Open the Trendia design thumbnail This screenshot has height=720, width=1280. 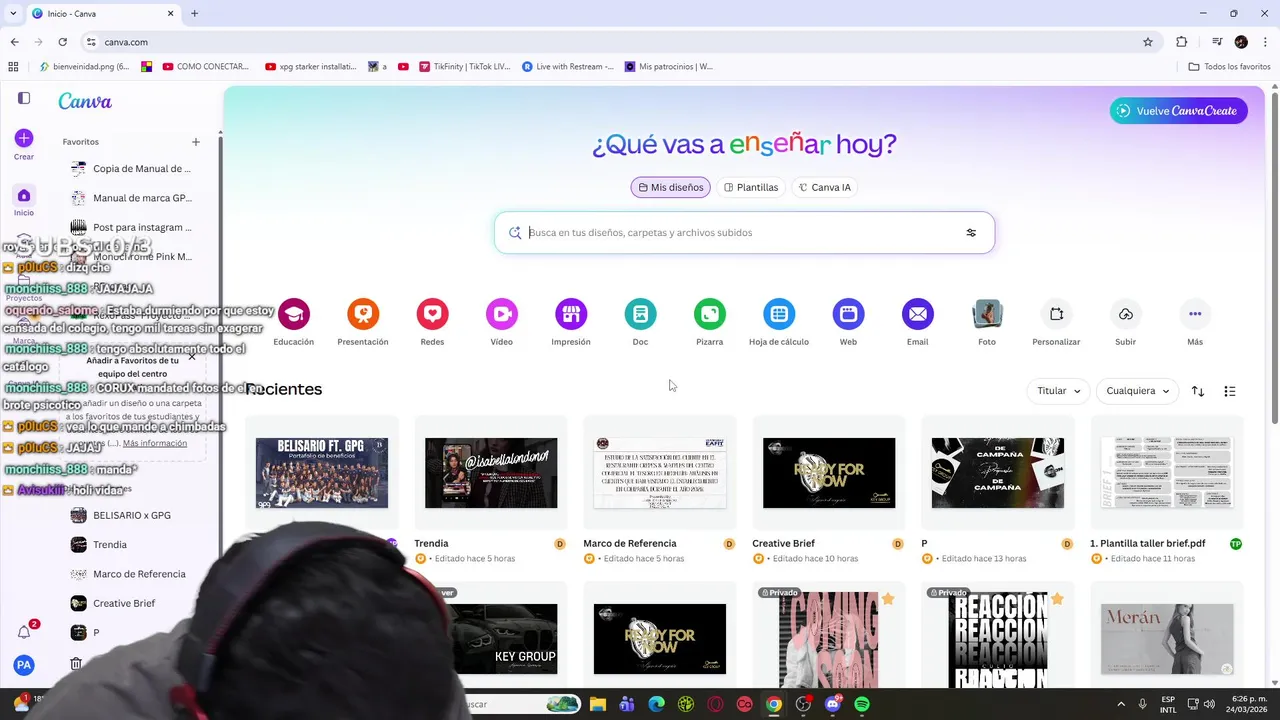pos(491,473)
